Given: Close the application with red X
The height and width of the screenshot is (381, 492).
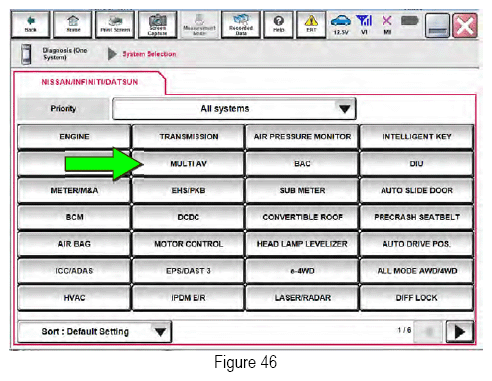Looking at the screenshot, I should 465,26.
